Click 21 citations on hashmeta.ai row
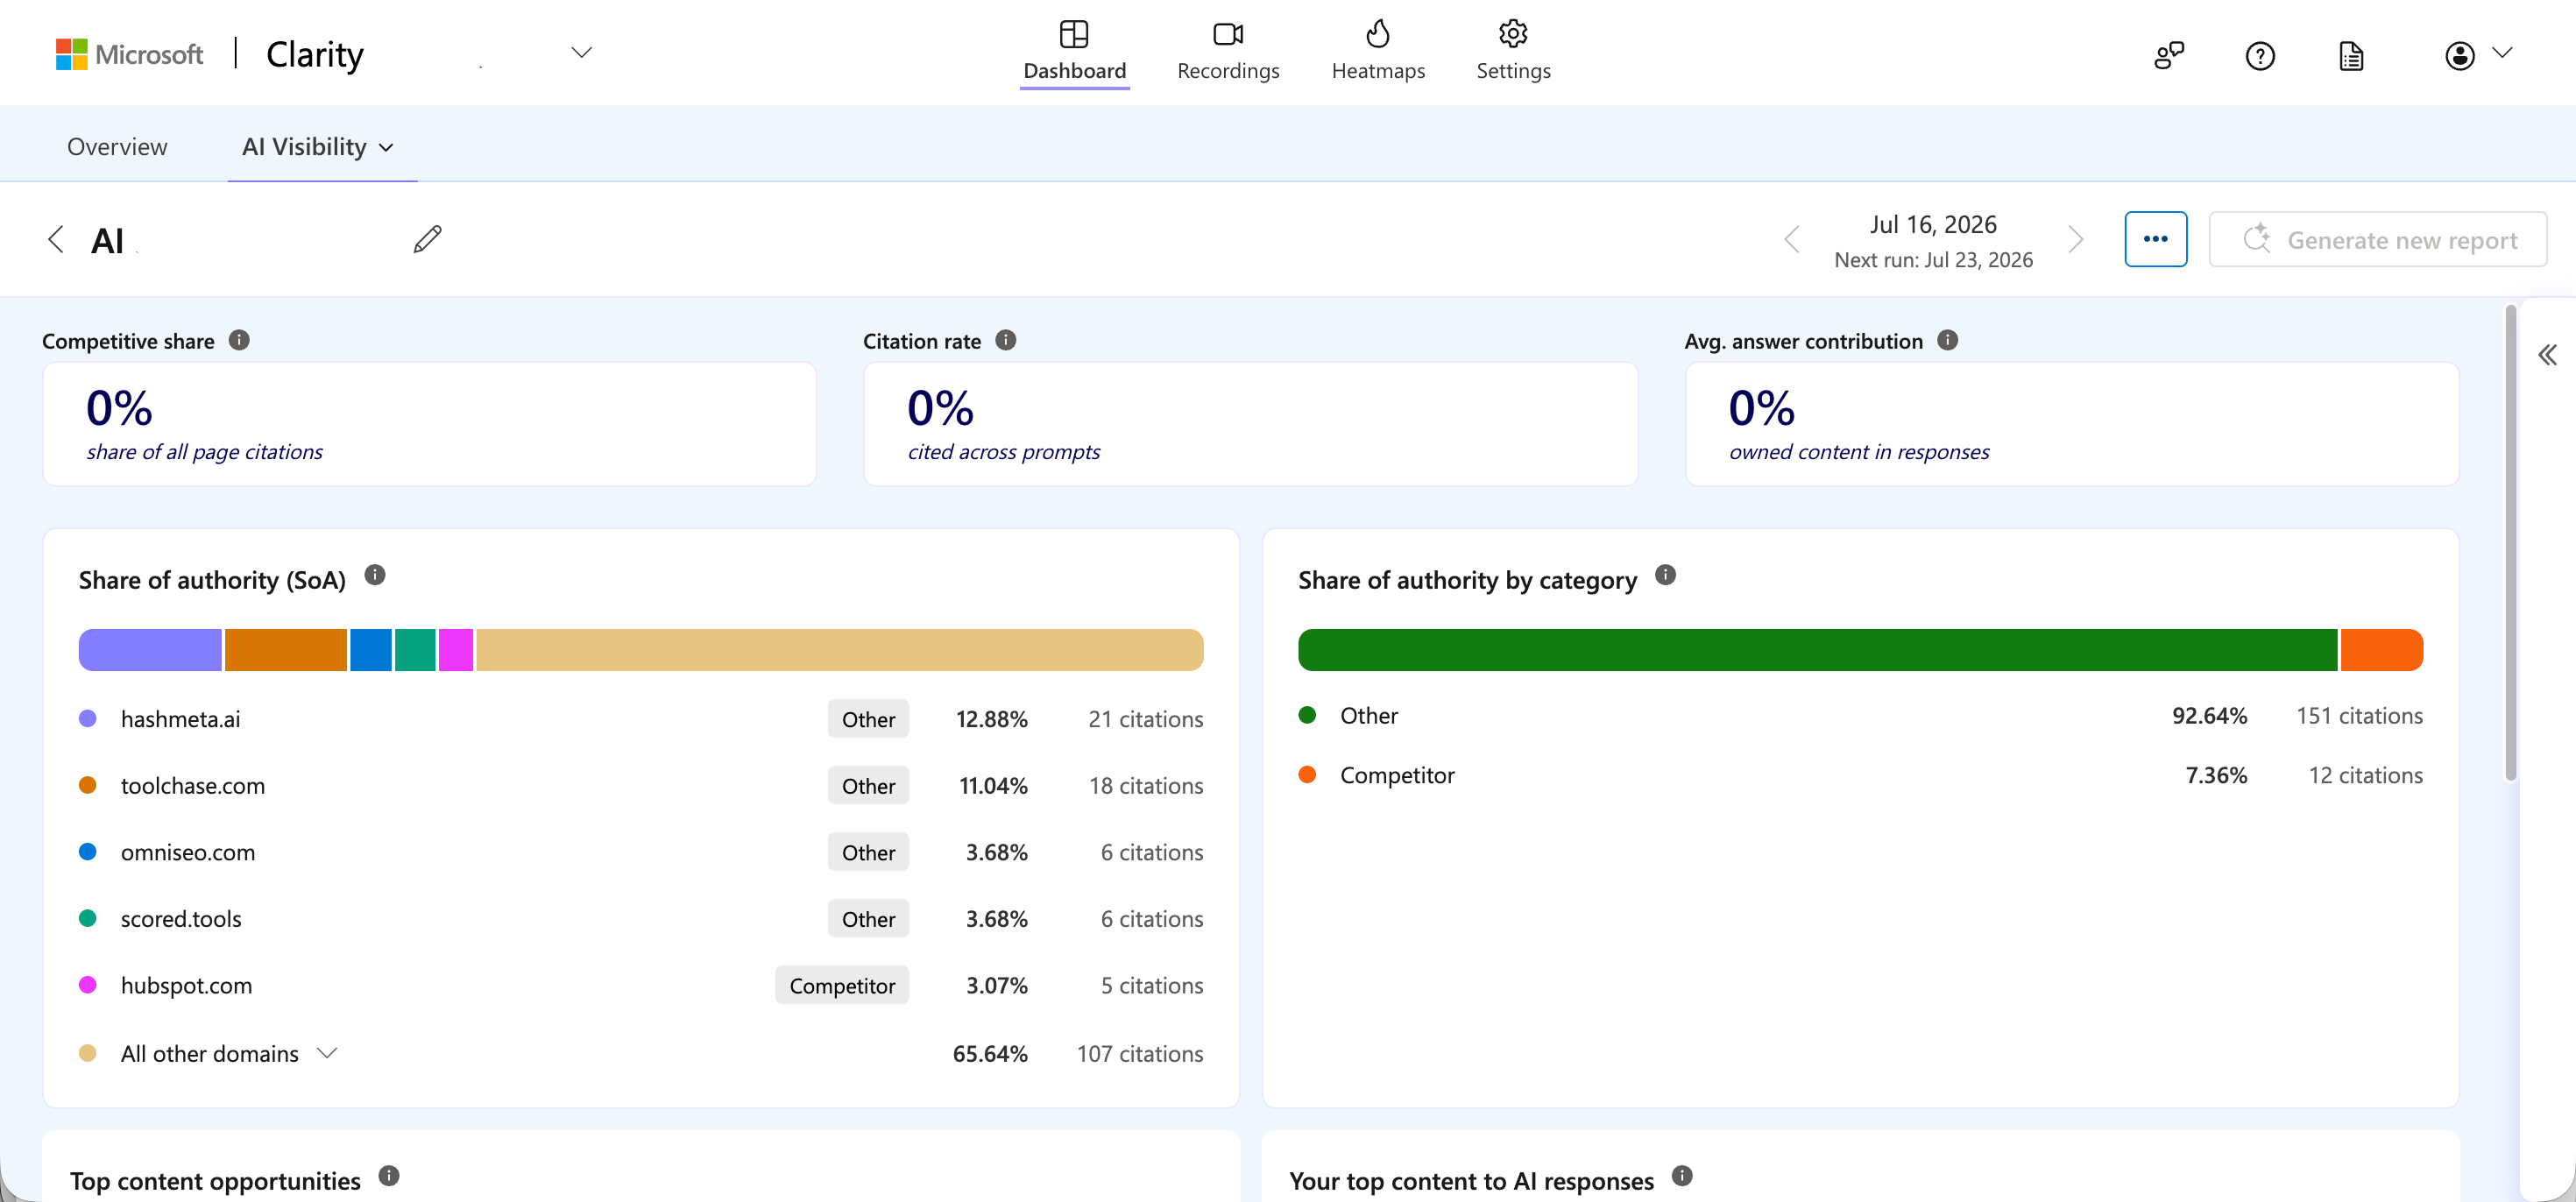The width and height of the screenshot is (2576, 1202). pos(1145,719)
